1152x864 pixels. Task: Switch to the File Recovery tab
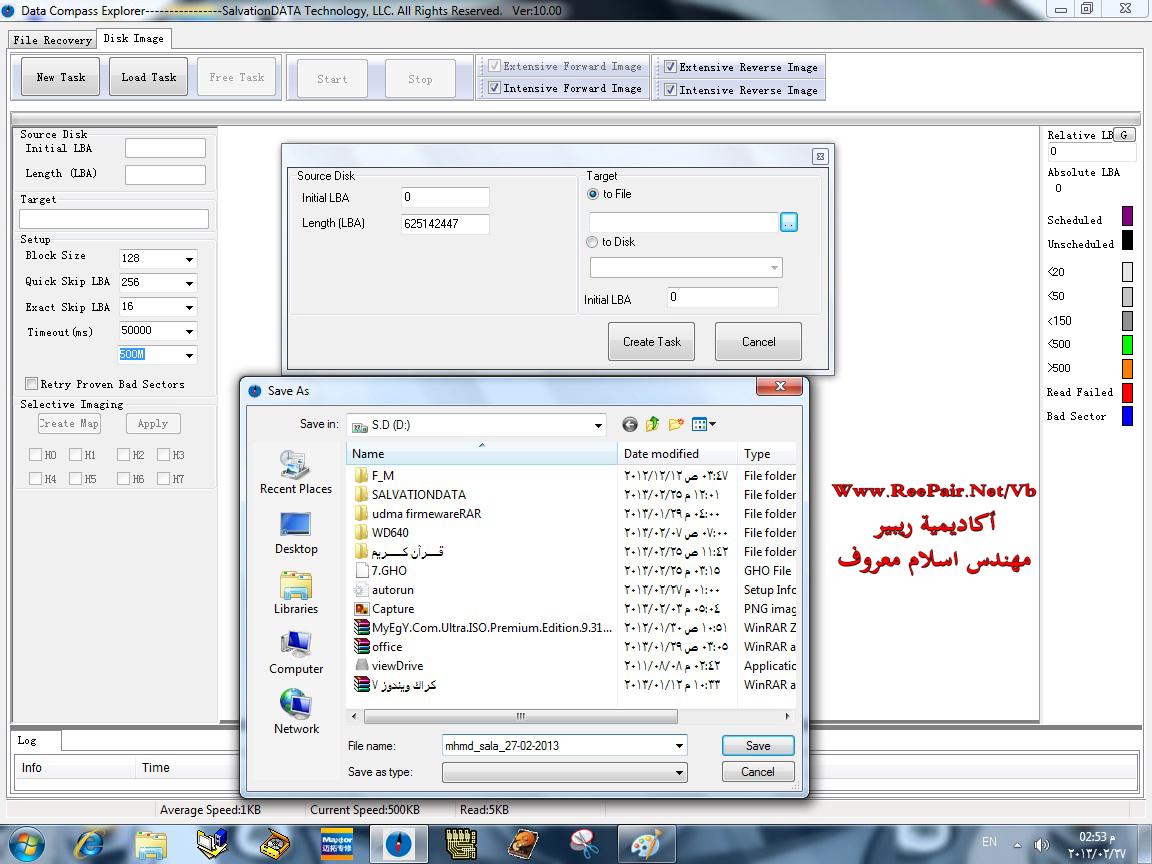(52, 40)
